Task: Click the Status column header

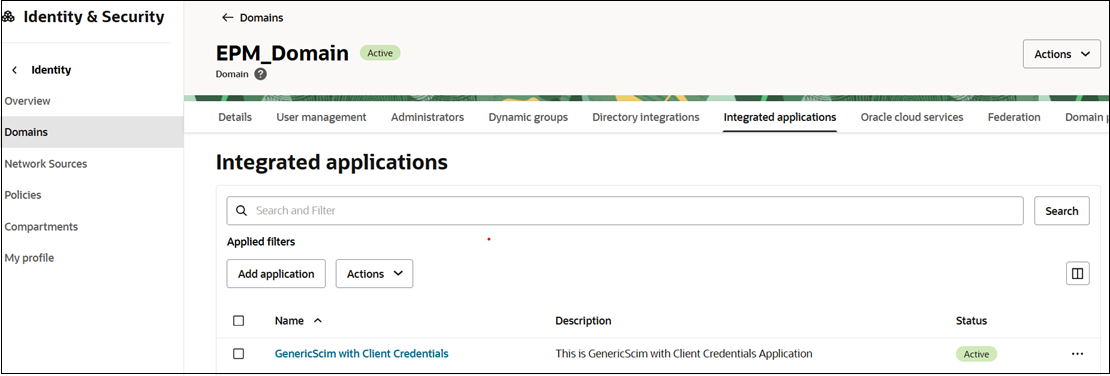Action: 971,321
